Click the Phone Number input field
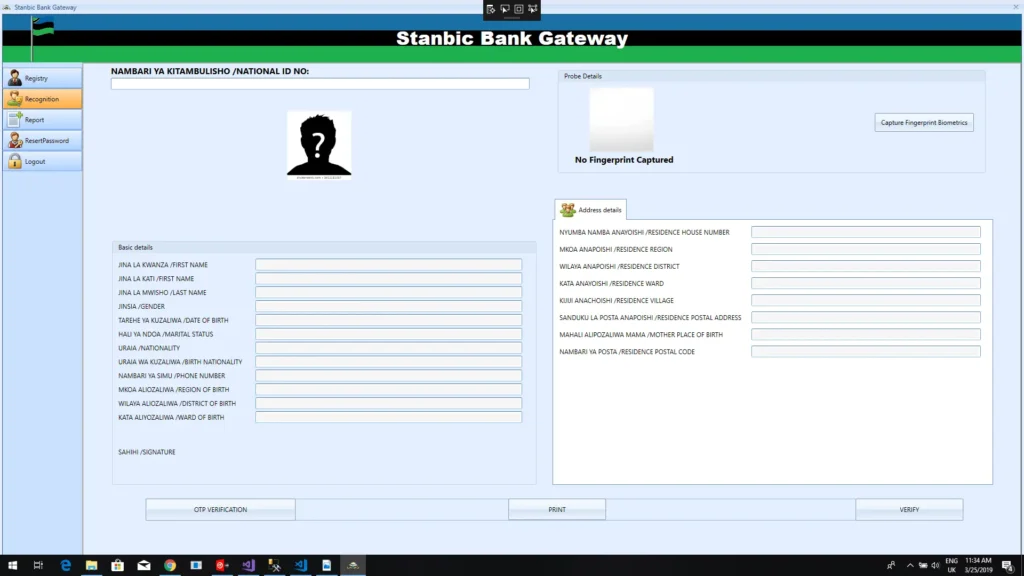 coord(388,376)
